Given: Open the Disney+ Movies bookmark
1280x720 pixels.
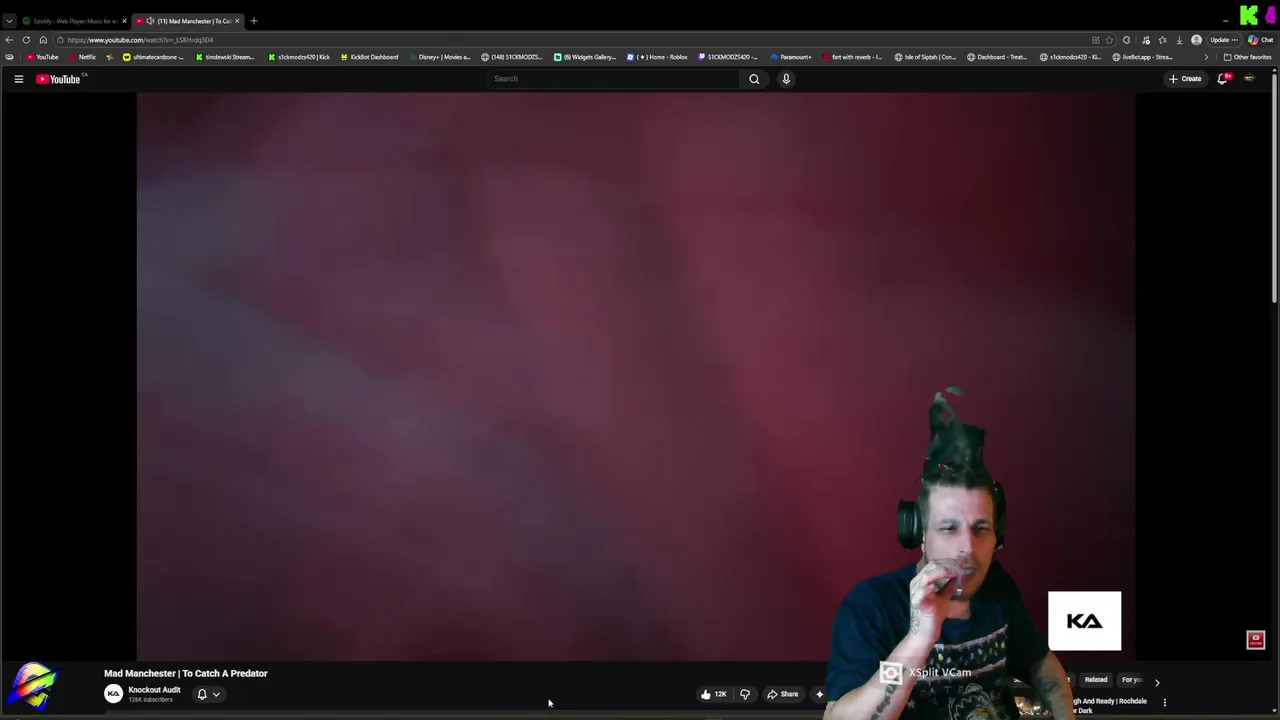Looking at the screenshot, I should (440, 57).
